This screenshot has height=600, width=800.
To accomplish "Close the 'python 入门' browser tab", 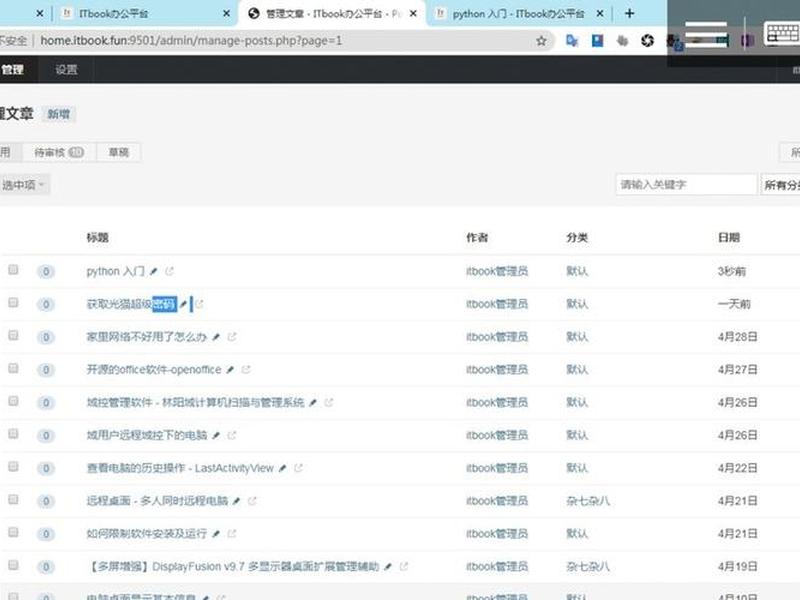I will coord(601,14).
